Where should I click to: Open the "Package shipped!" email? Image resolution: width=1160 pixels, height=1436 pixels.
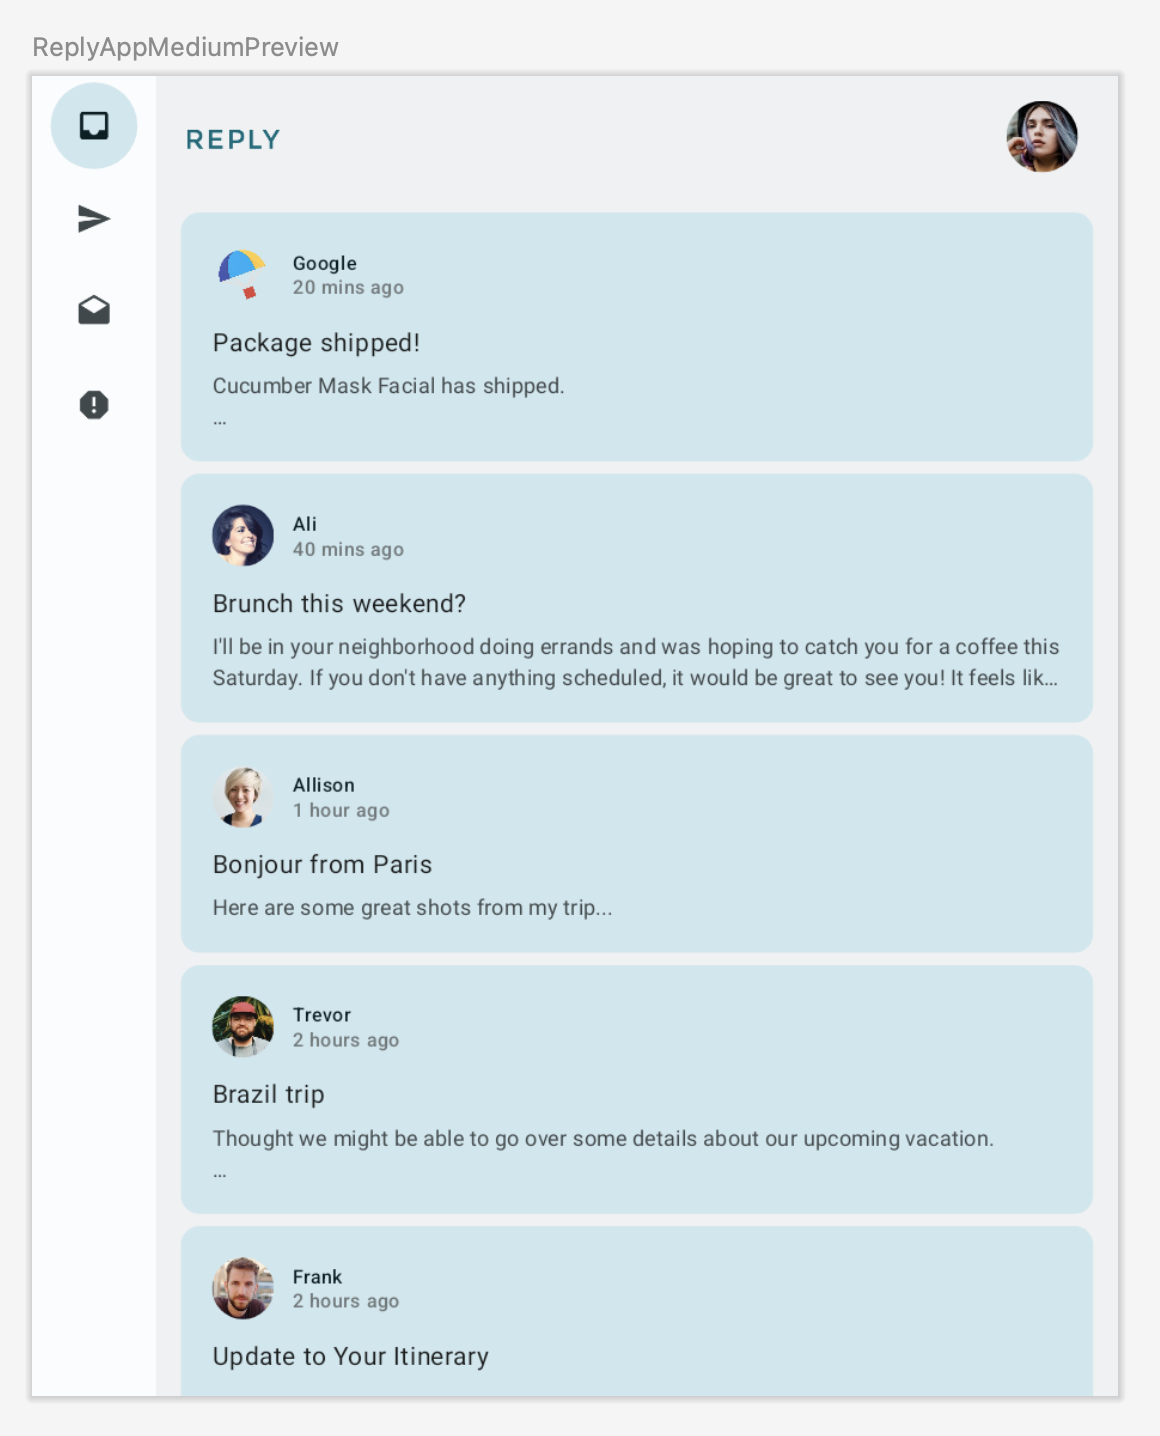click(x=316, y=343)
